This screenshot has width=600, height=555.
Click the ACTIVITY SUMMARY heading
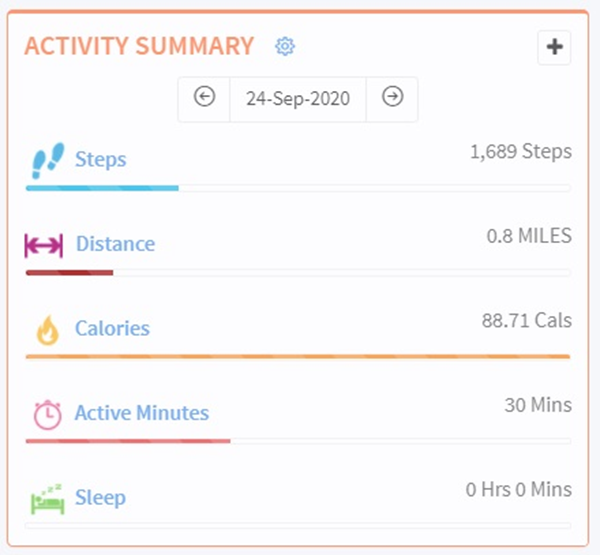pyautogui.click(x=139, y=46)
